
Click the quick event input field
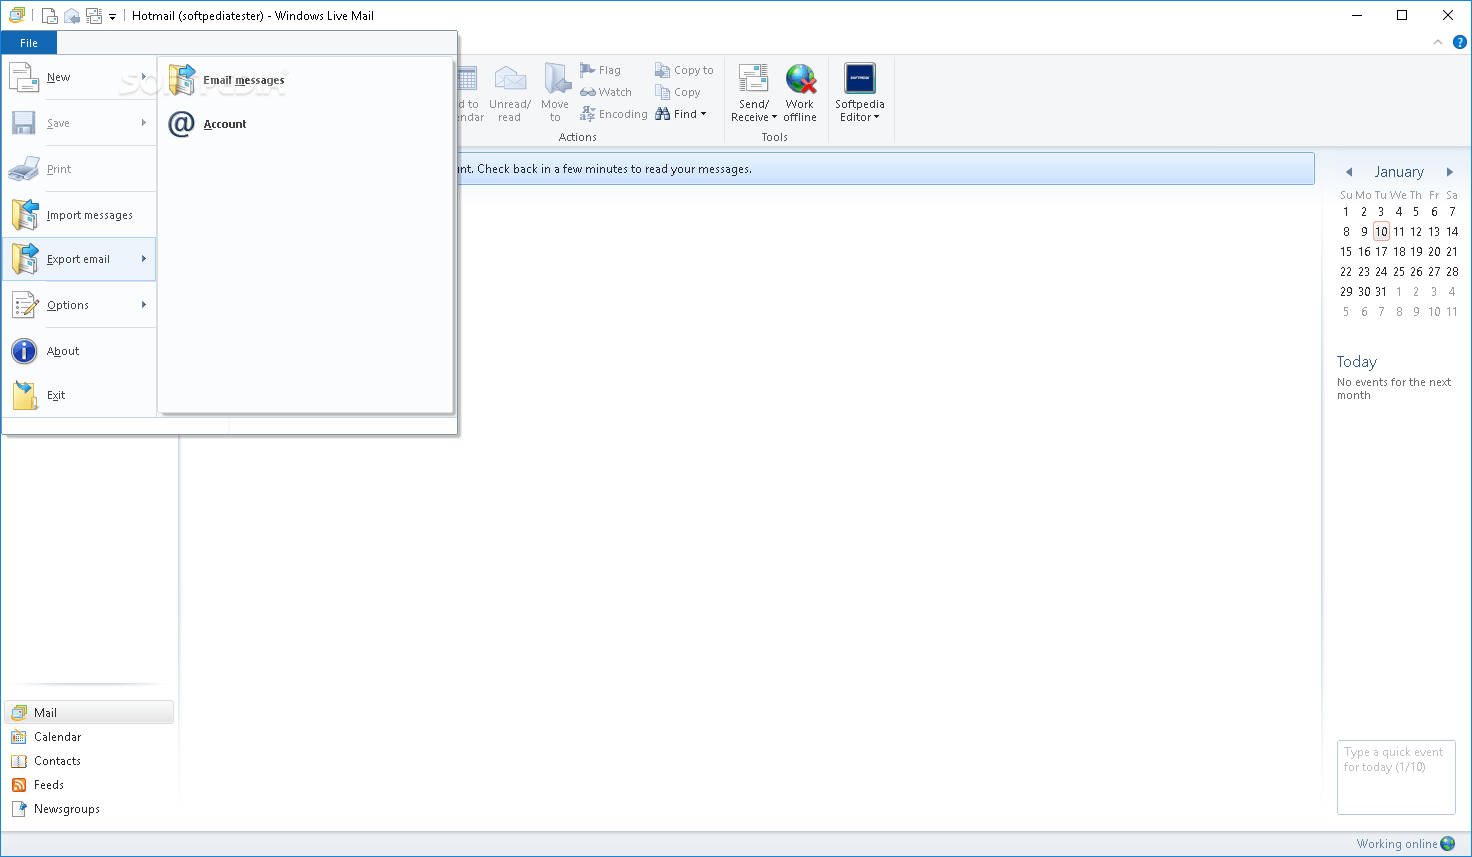1396,777
